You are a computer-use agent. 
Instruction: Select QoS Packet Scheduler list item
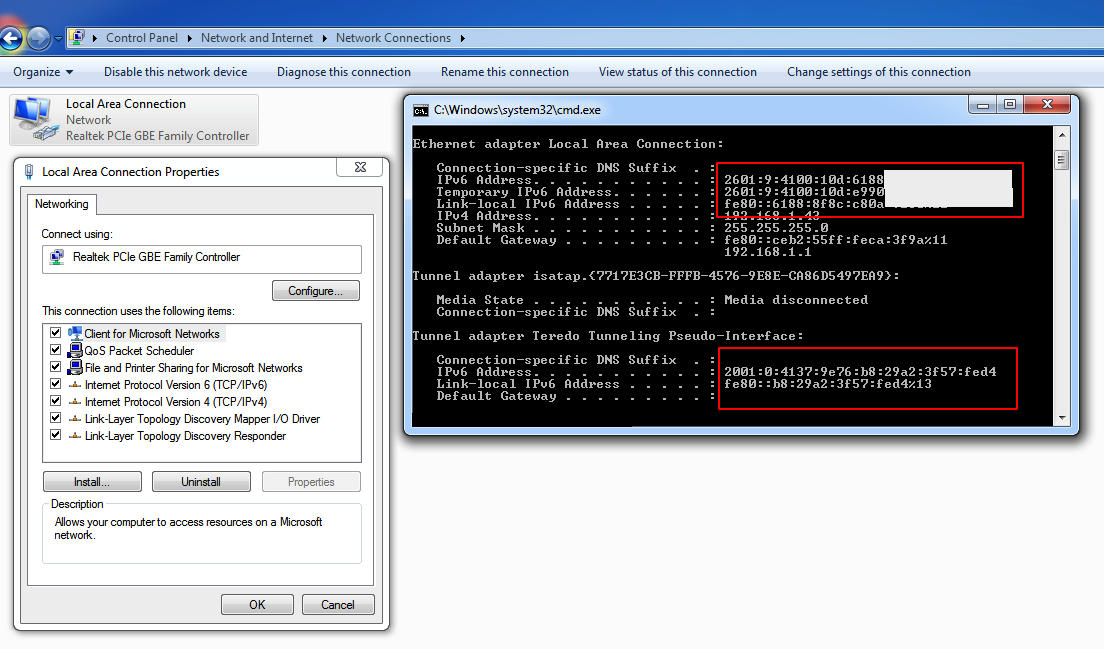pos(139,351)
